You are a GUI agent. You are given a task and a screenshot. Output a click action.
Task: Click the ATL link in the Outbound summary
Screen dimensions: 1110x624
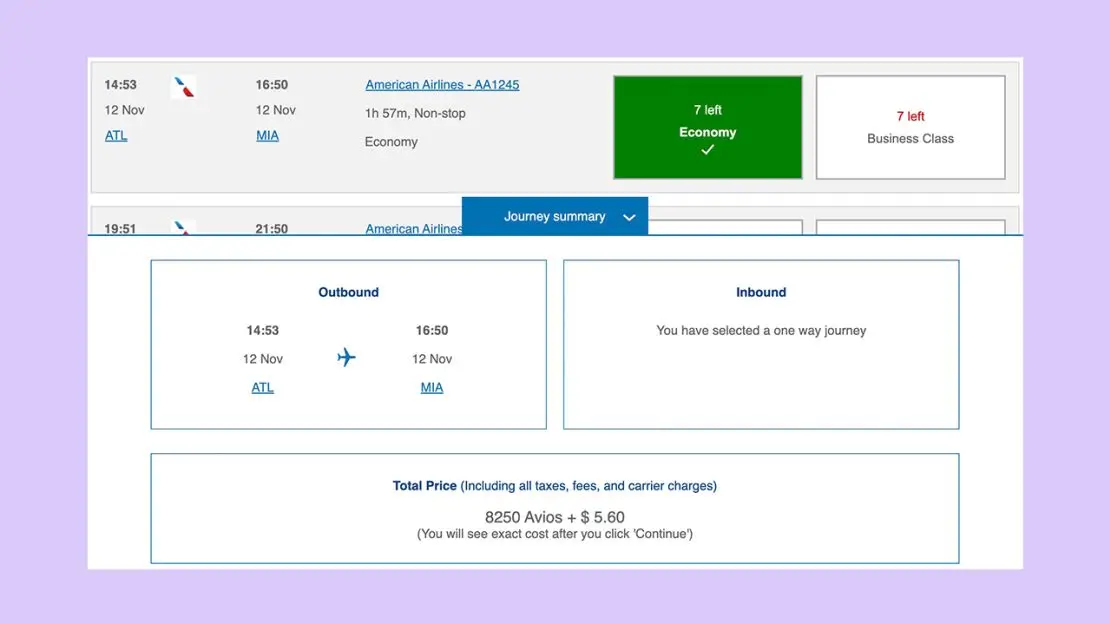point(262,388)
